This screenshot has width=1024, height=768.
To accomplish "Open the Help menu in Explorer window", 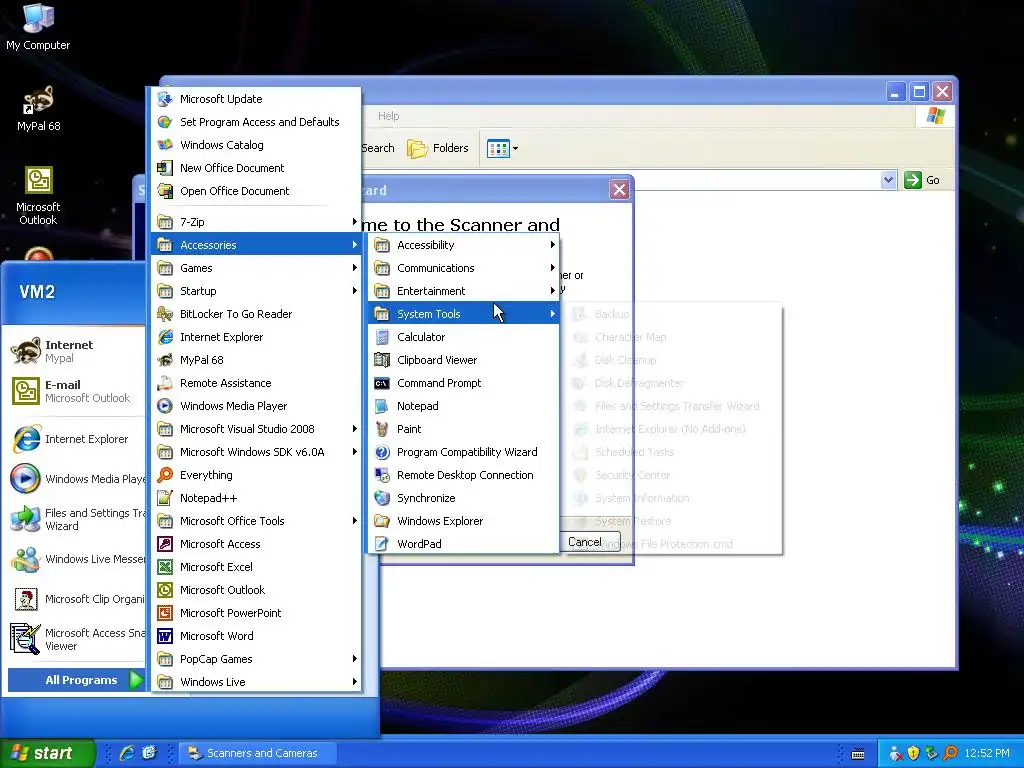I will pos(389,116).
